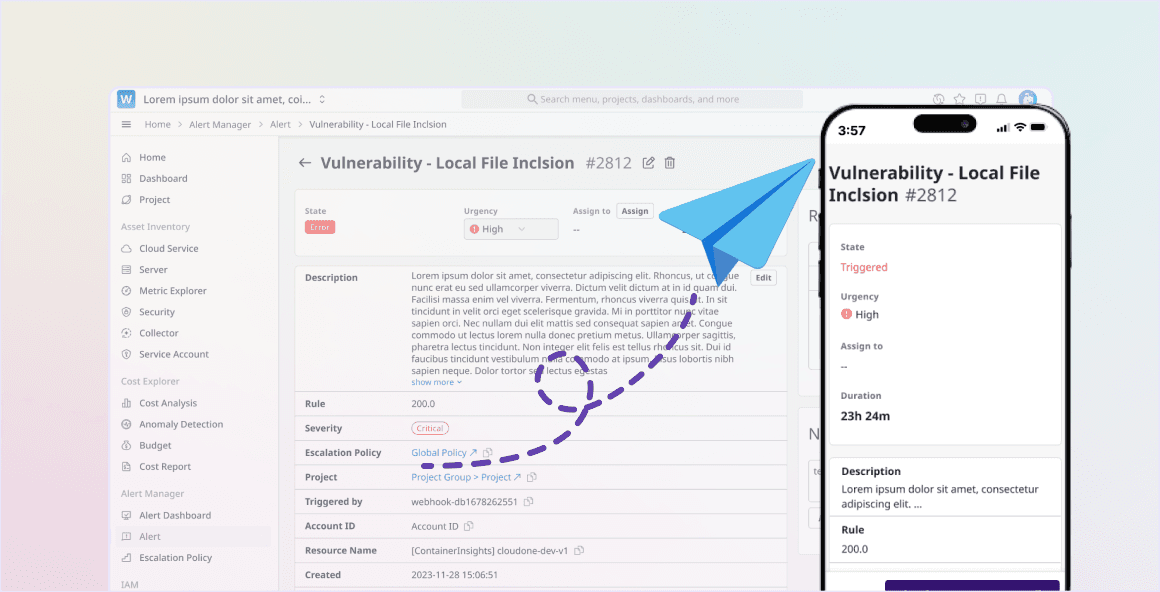The image size is (1160, 592).
Task: Edit the alert title pencil icon
Action: 649,163
